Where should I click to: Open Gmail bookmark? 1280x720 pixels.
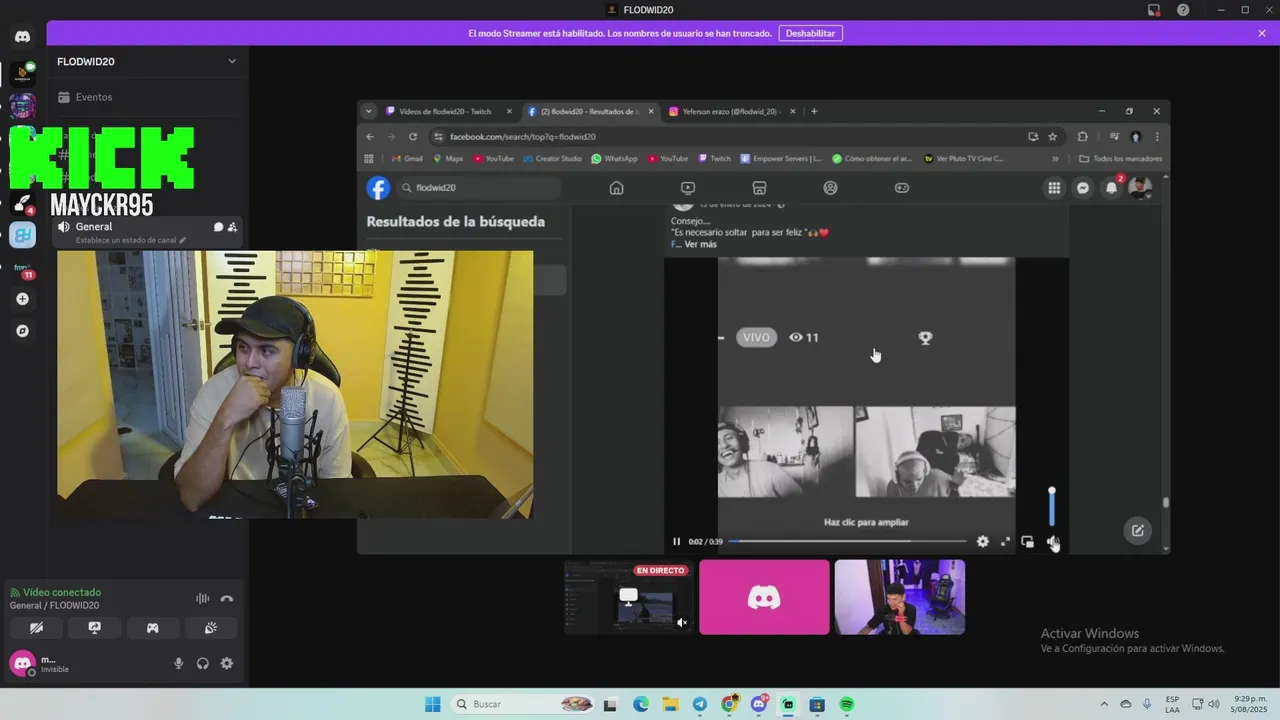click(x=408, y=158)
